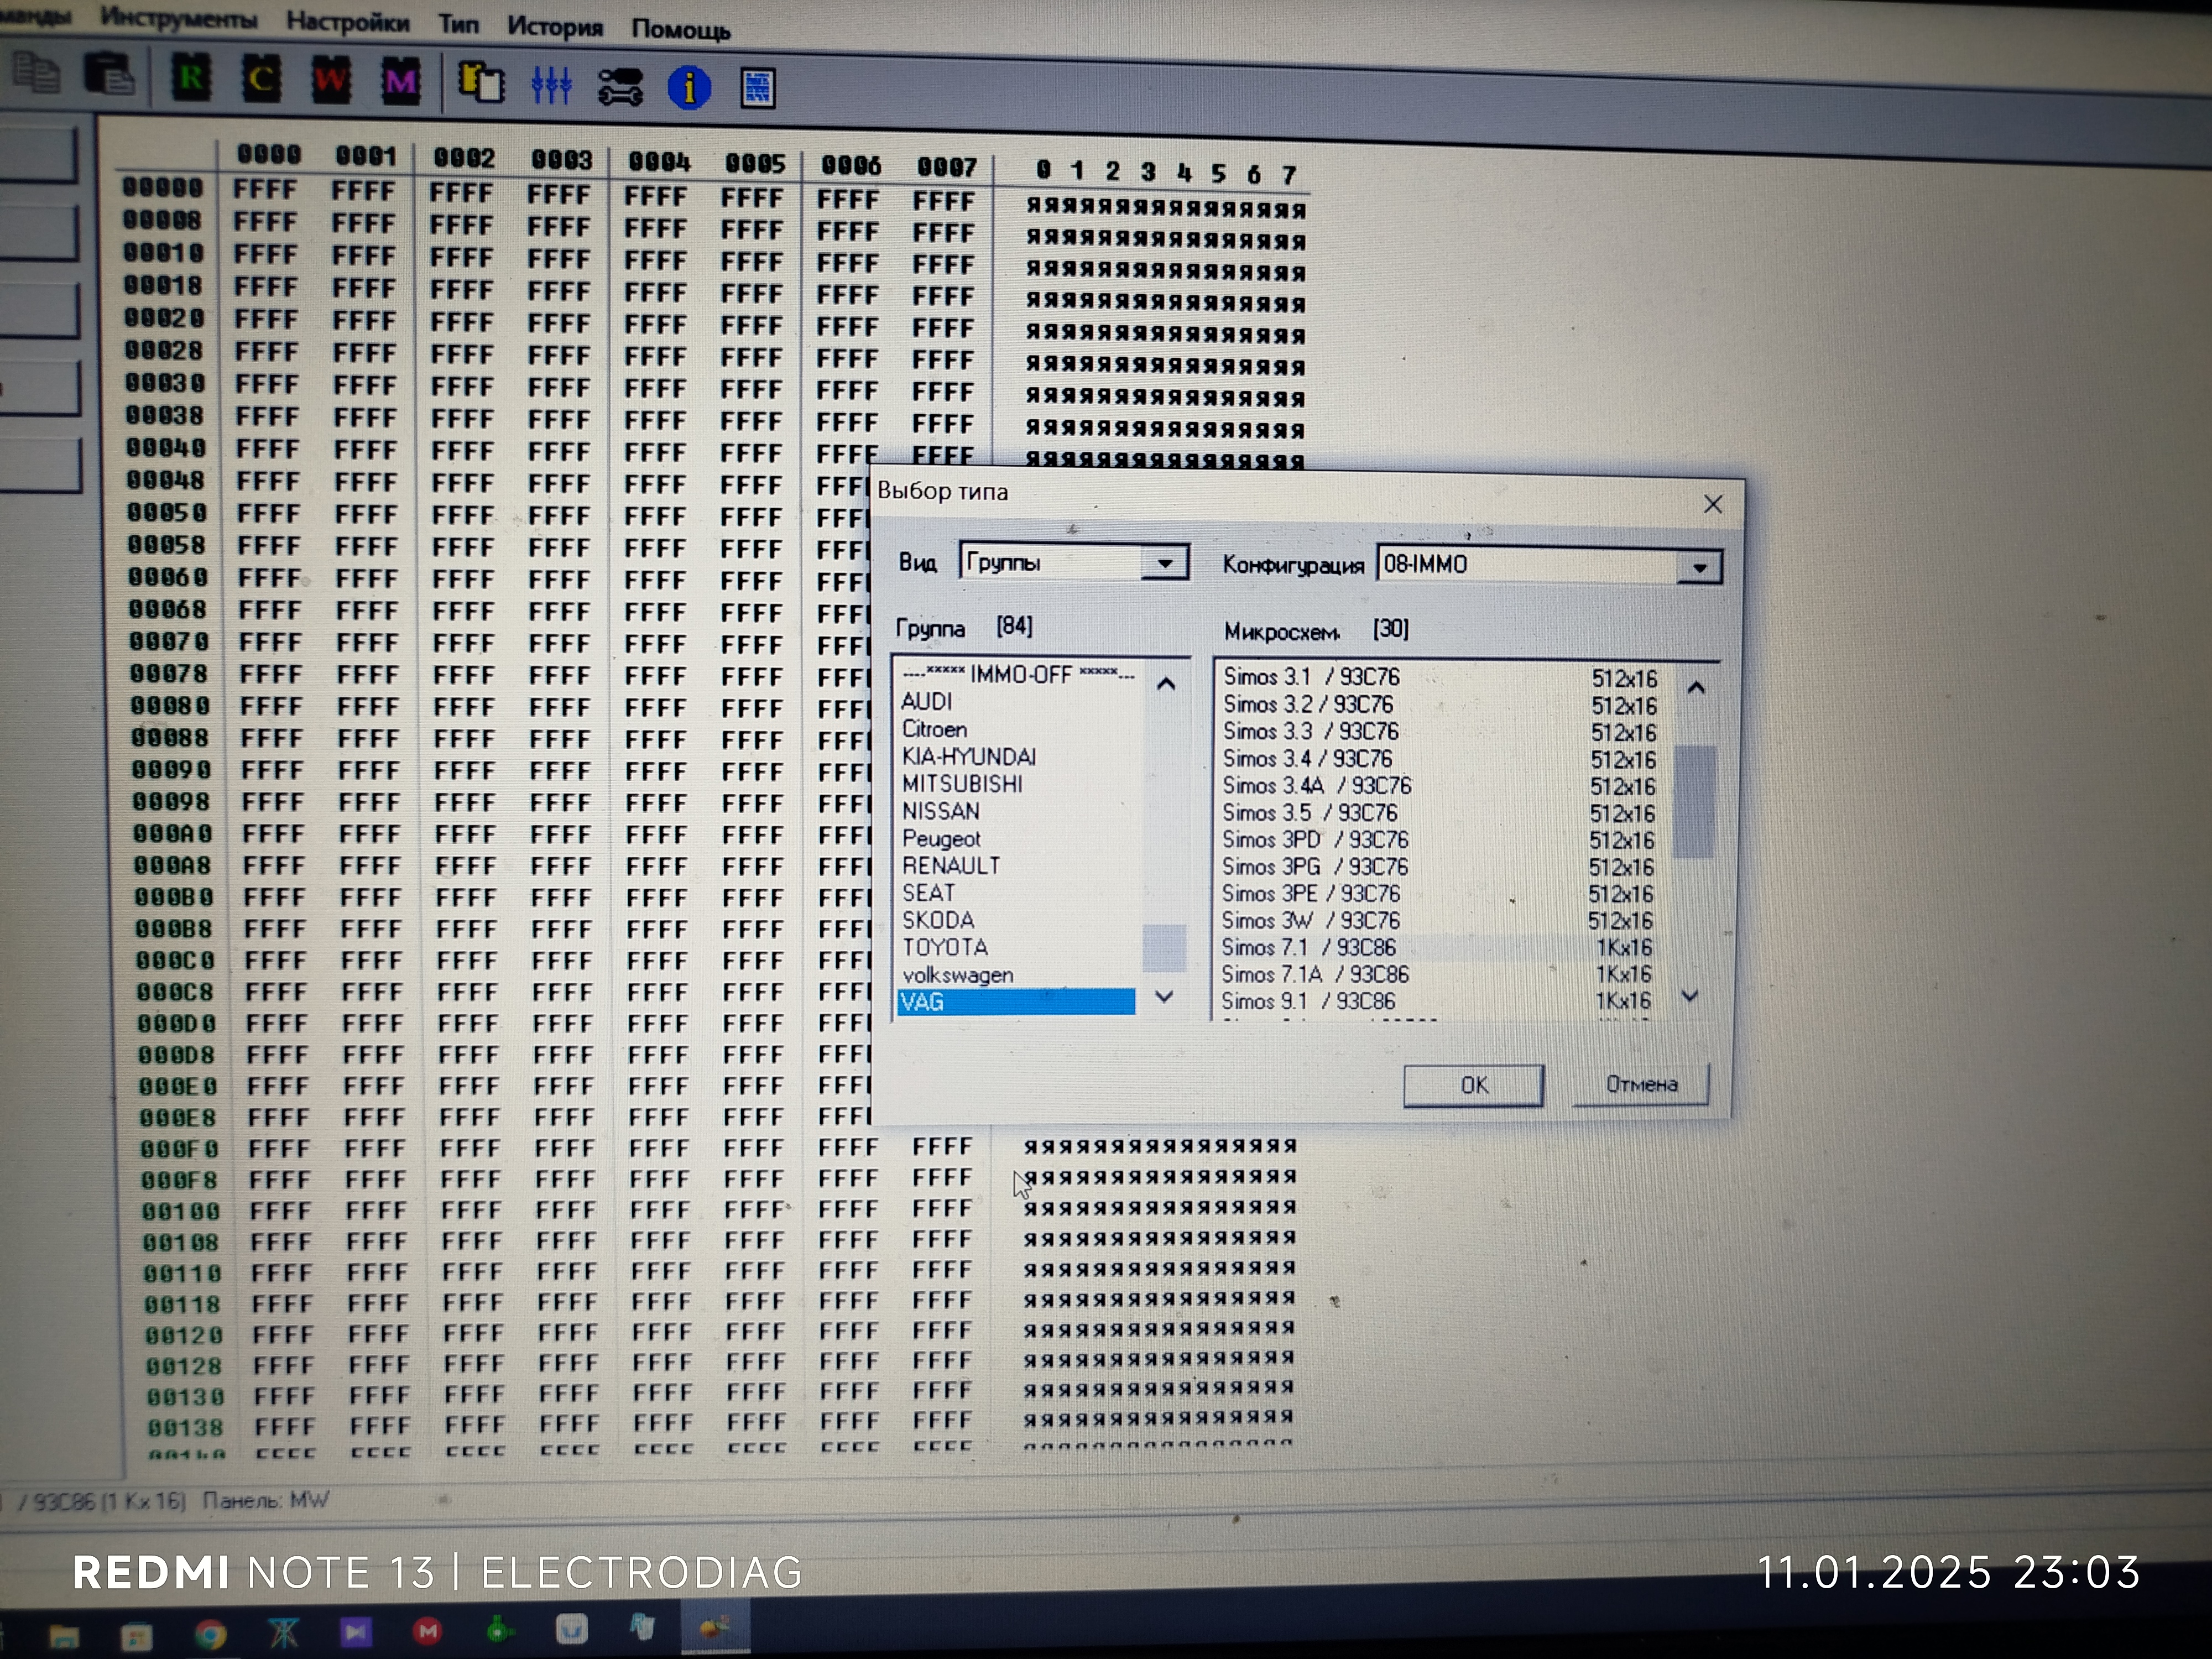
Task: Click the green R read chip icon
Action: [x=192, y=78]
